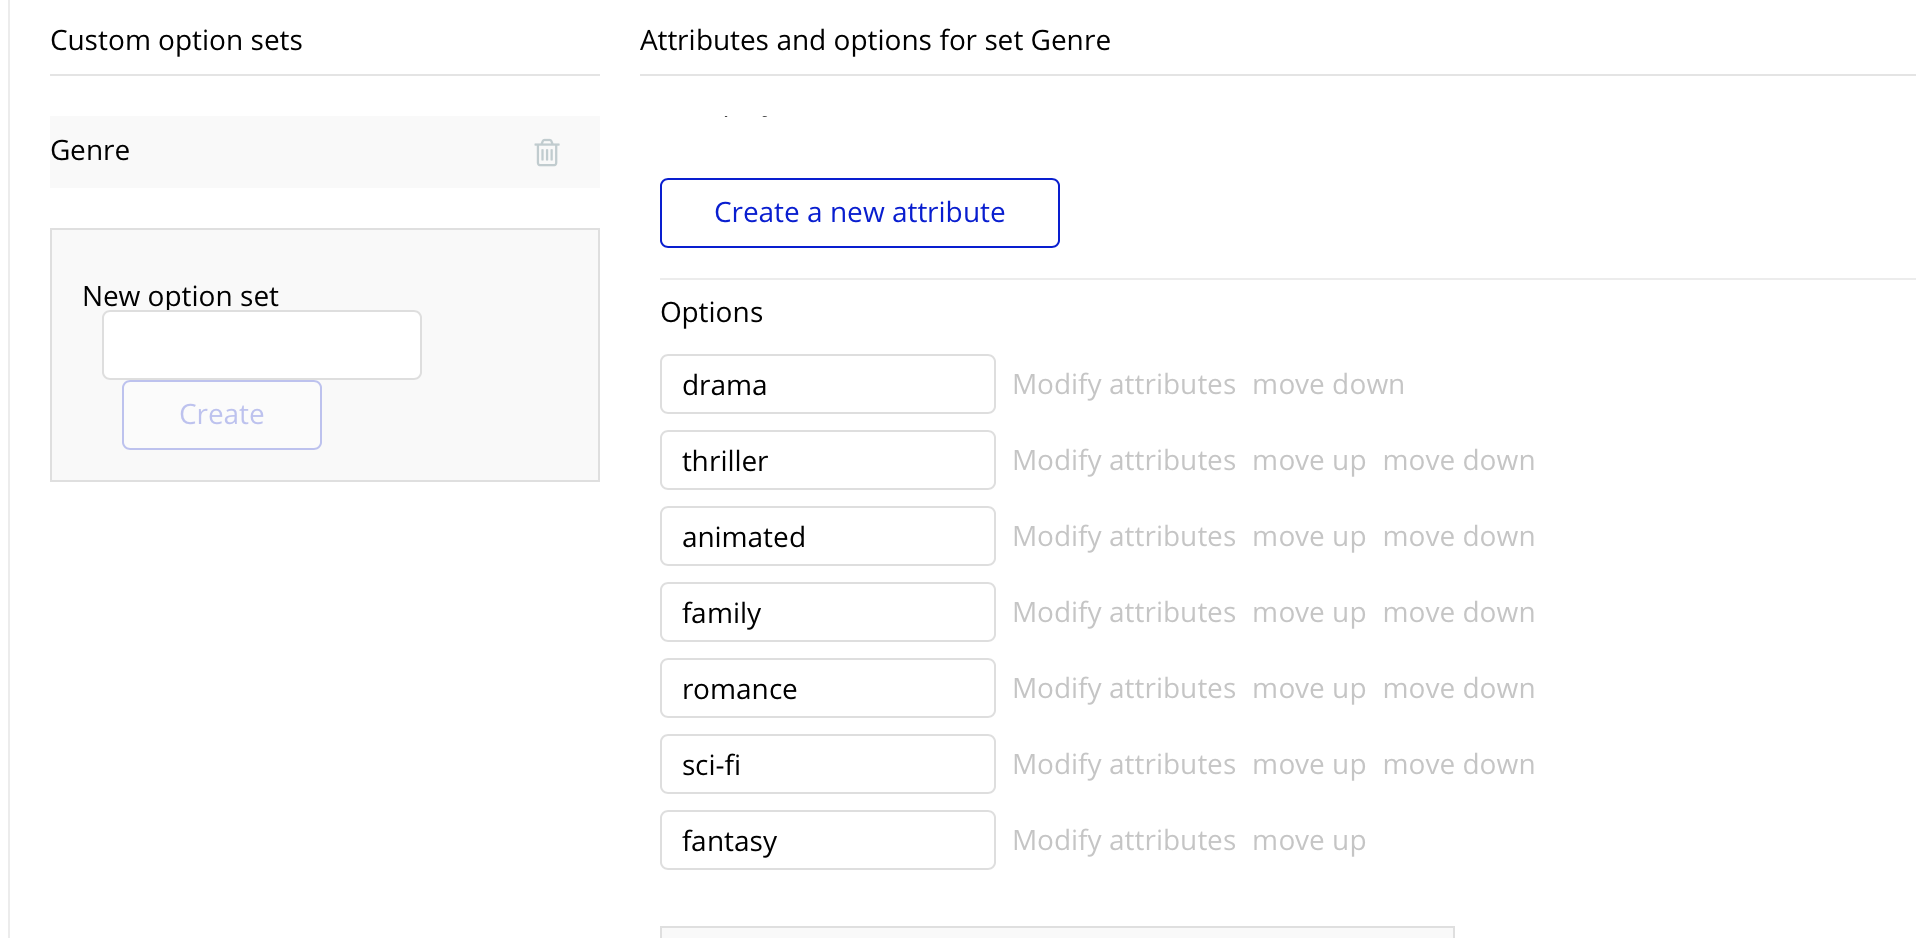Screen dimensions: 1916x938
Task: Open Modify attributes for animated
Action: 1124,537
